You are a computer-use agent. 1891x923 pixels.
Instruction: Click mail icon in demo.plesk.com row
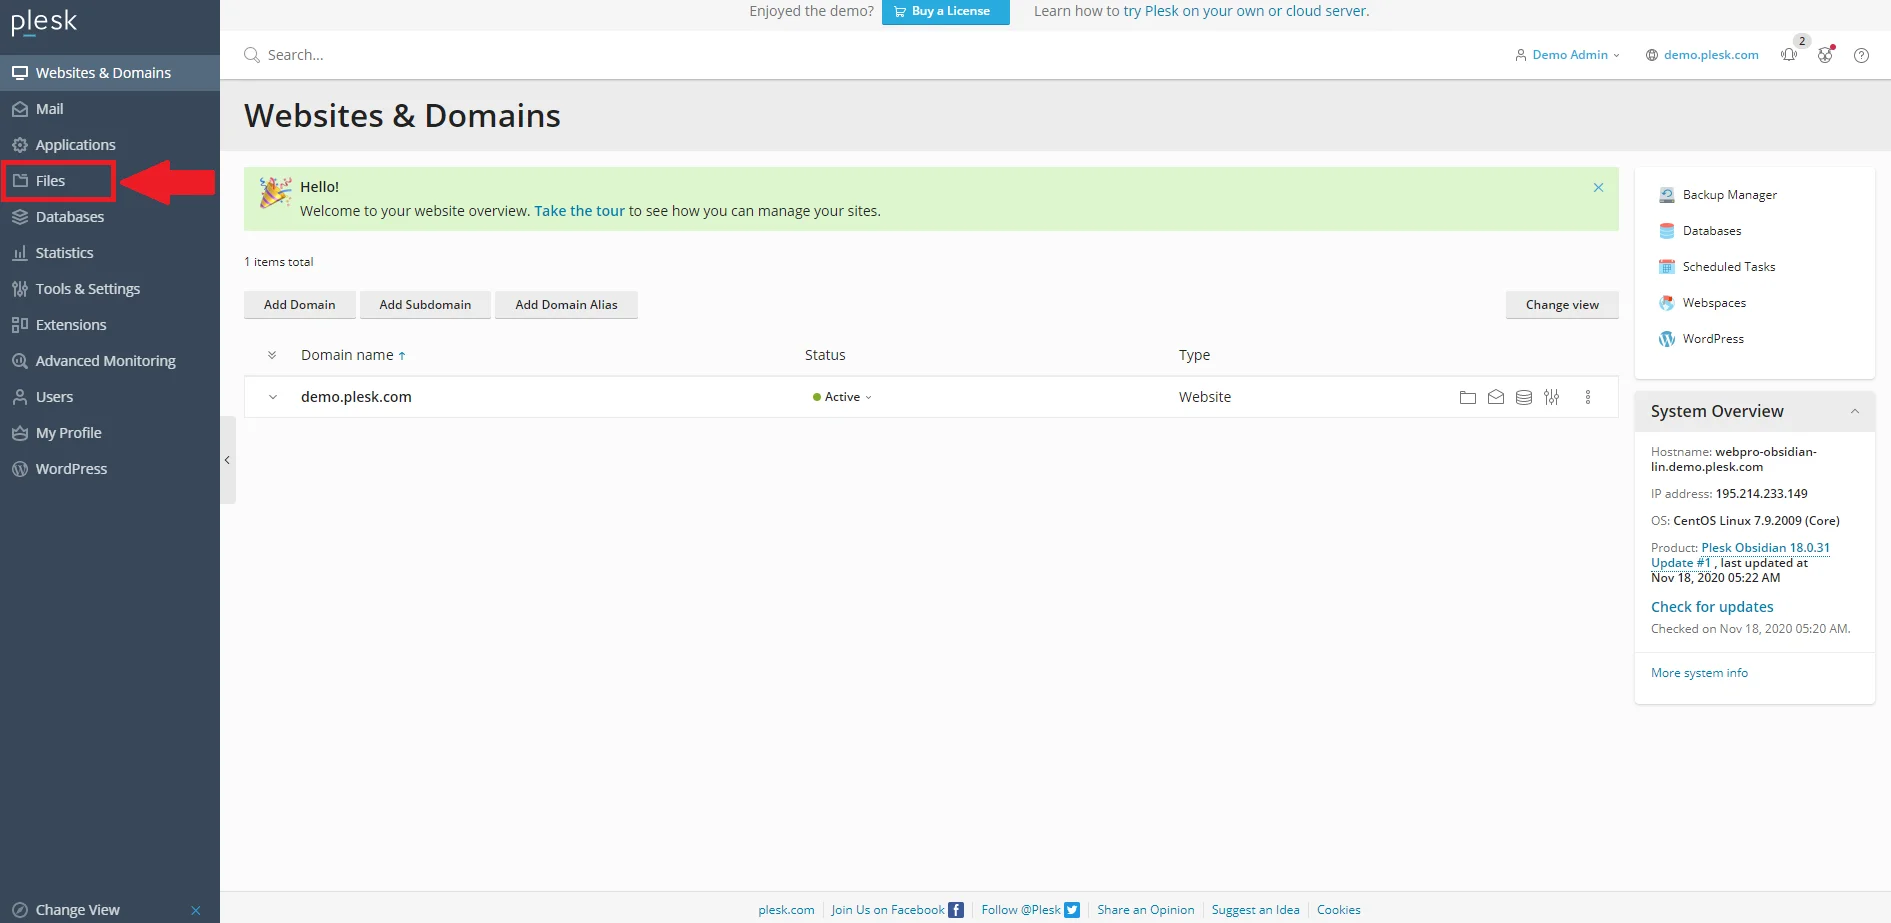pyautogui.click(x=1495, y=397)
